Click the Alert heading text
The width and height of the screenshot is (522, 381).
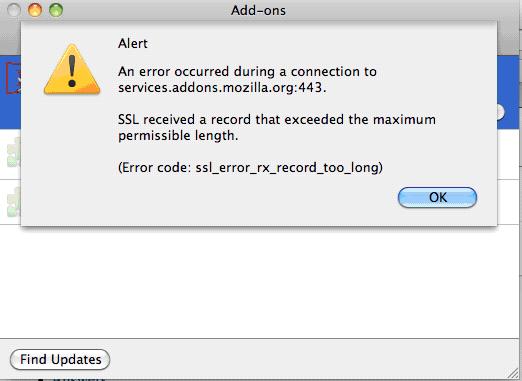pos(133,43)
